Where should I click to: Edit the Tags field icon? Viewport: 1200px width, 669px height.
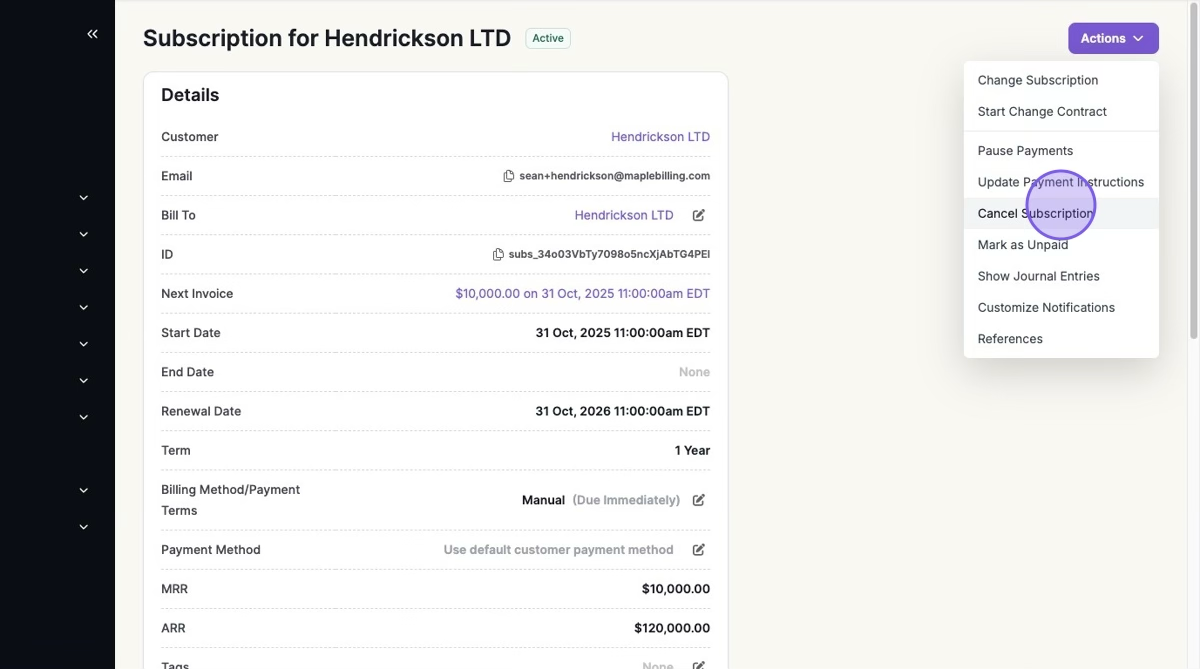(699, 665)
